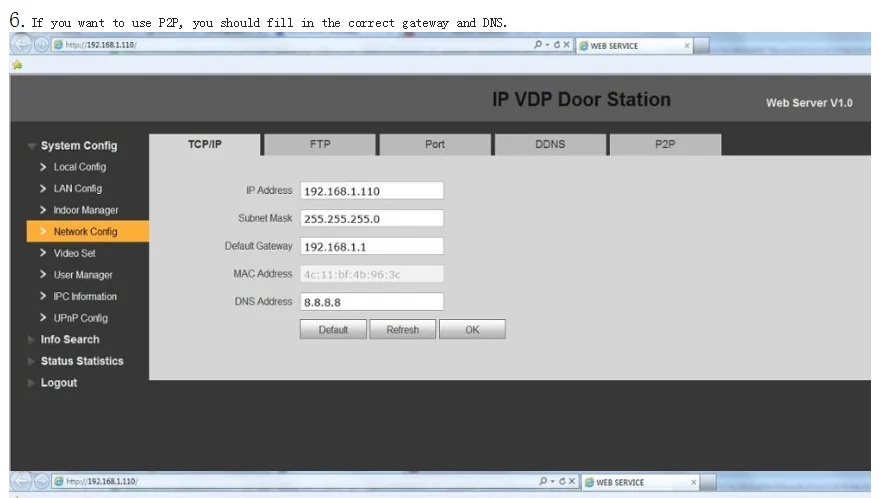
Task: Click the address bar refresh icon
Action: (557, 44)
